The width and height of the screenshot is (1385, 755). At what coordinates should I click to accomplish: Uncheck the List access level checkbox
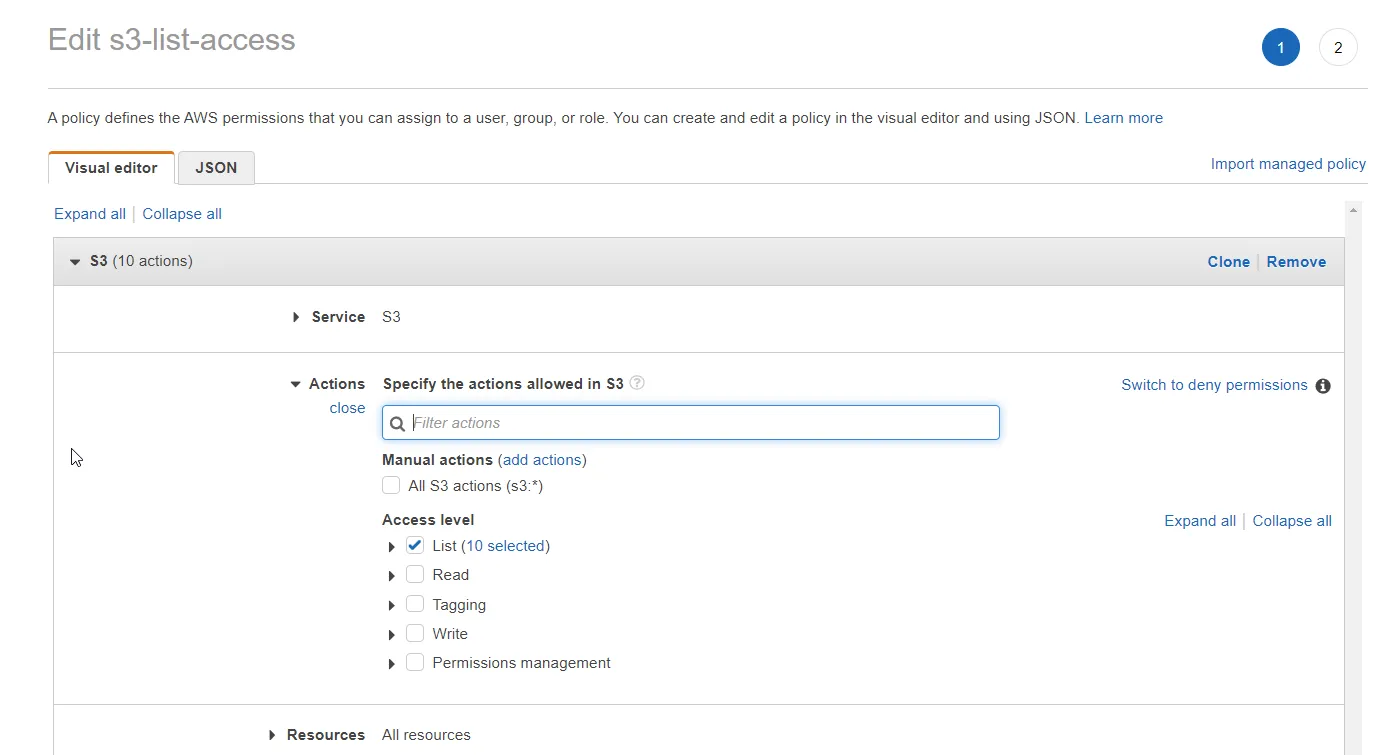pyautogui.click(x=415, y=545)
